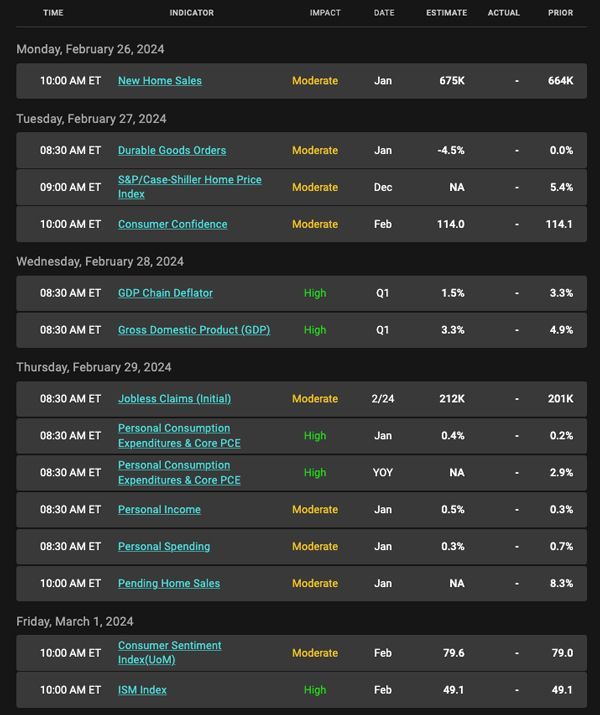Click the ESTIMATE column header

coord(446,13)
